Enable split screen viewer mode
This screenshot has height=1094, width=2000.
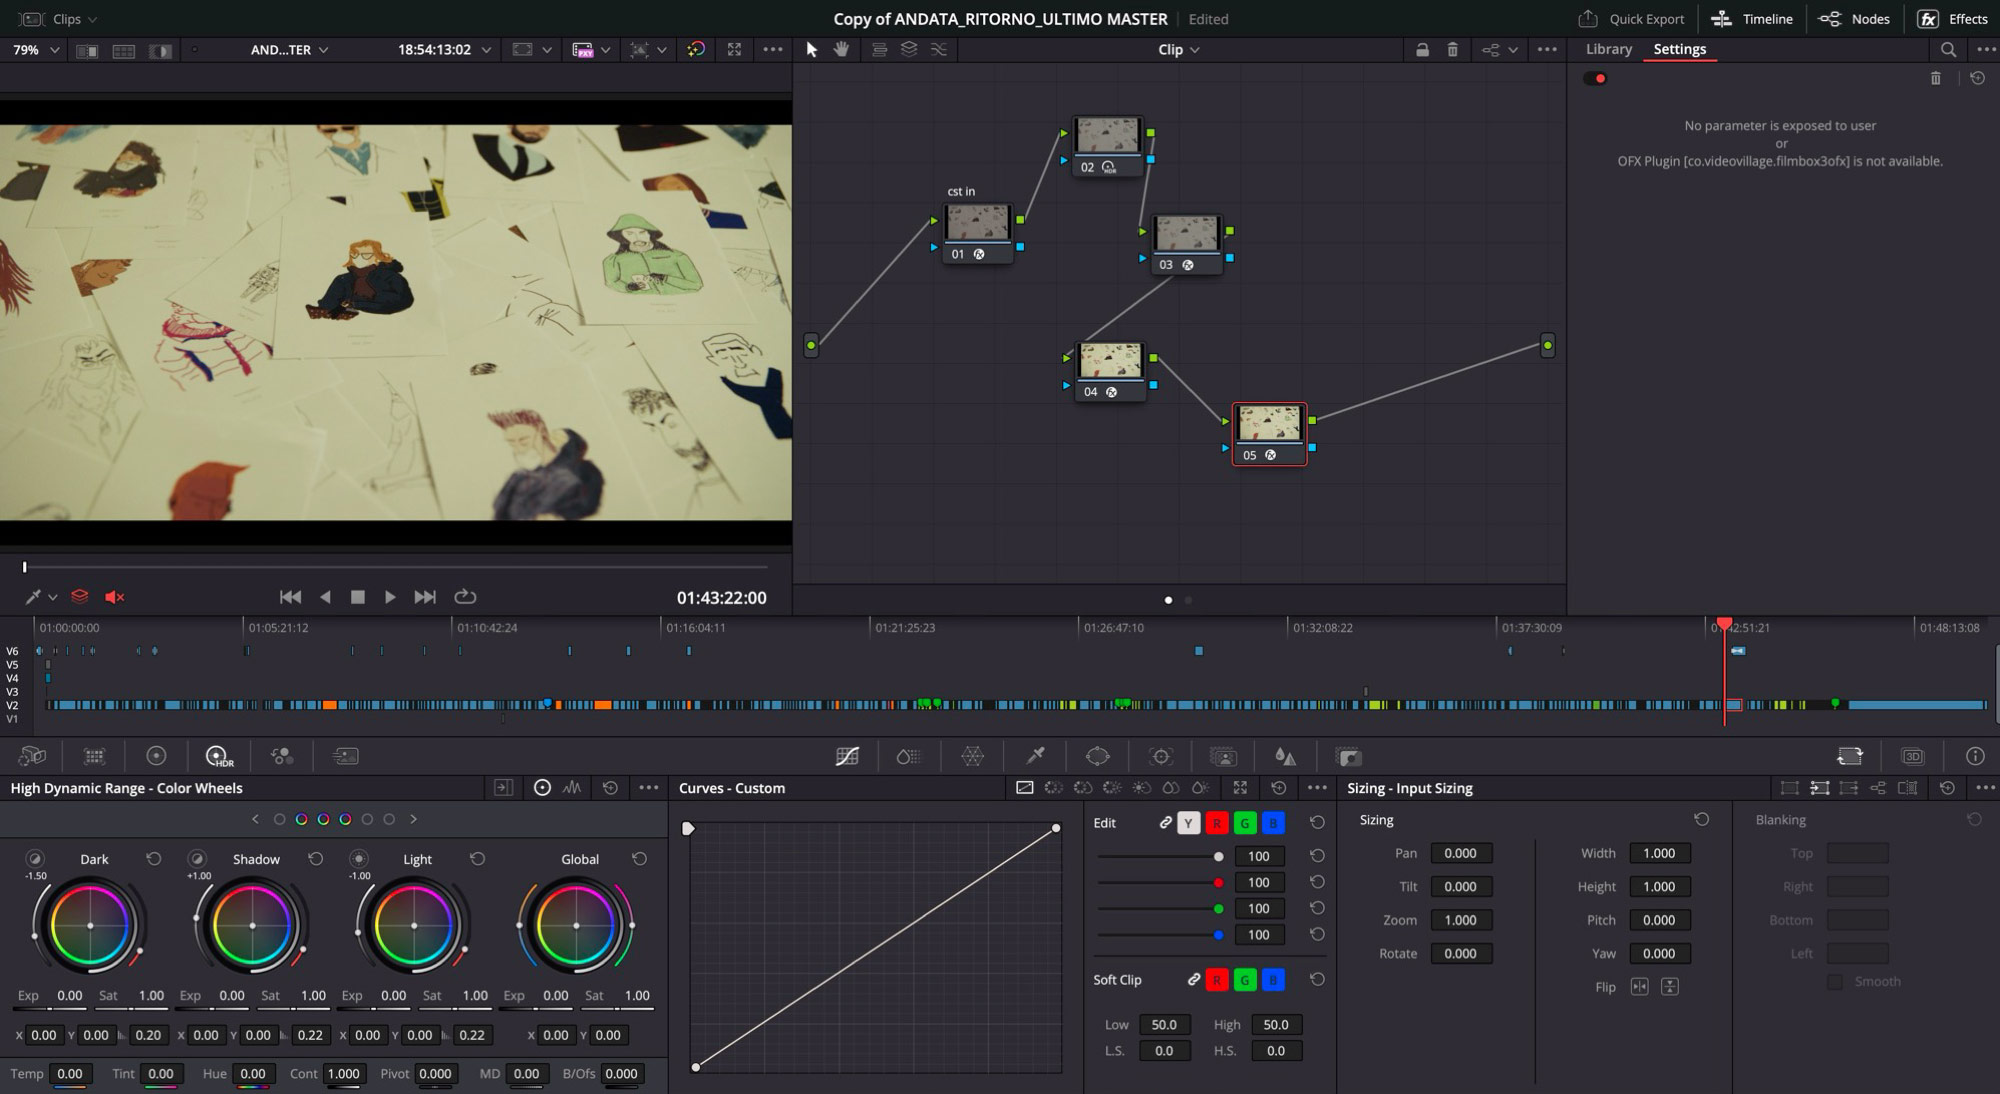123,50
